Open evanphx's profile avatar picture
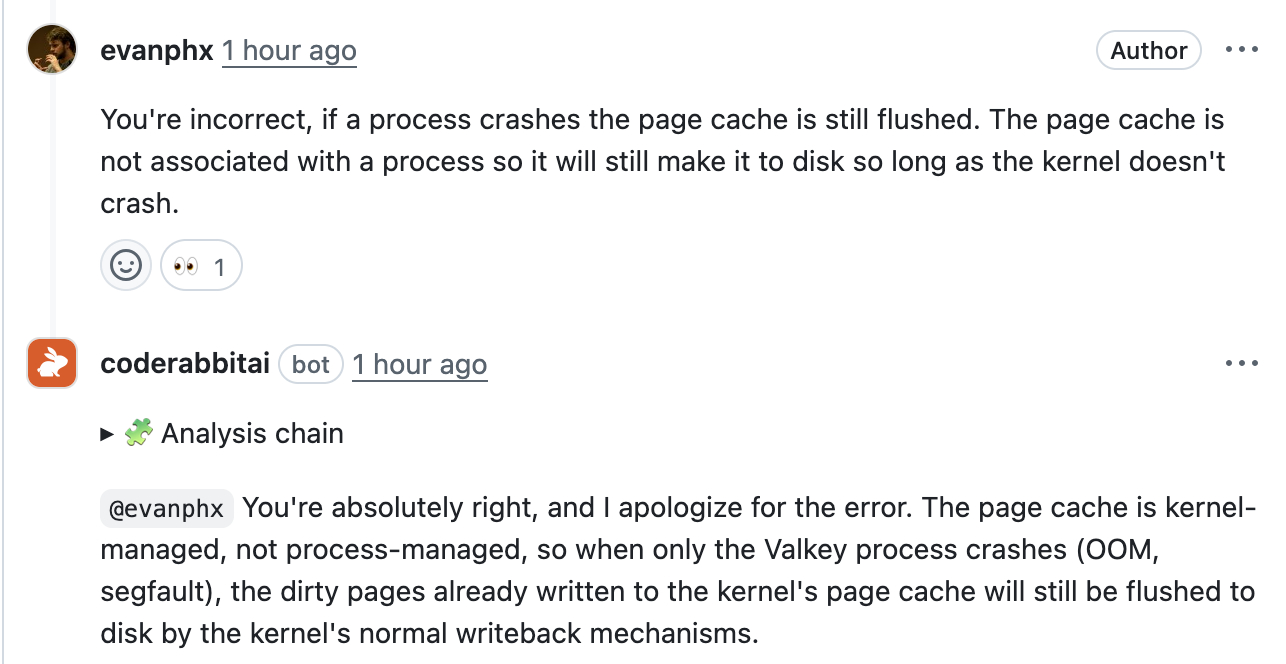Image resolution: width=1286 pixels, height=664 pixels. click(52, 49)
